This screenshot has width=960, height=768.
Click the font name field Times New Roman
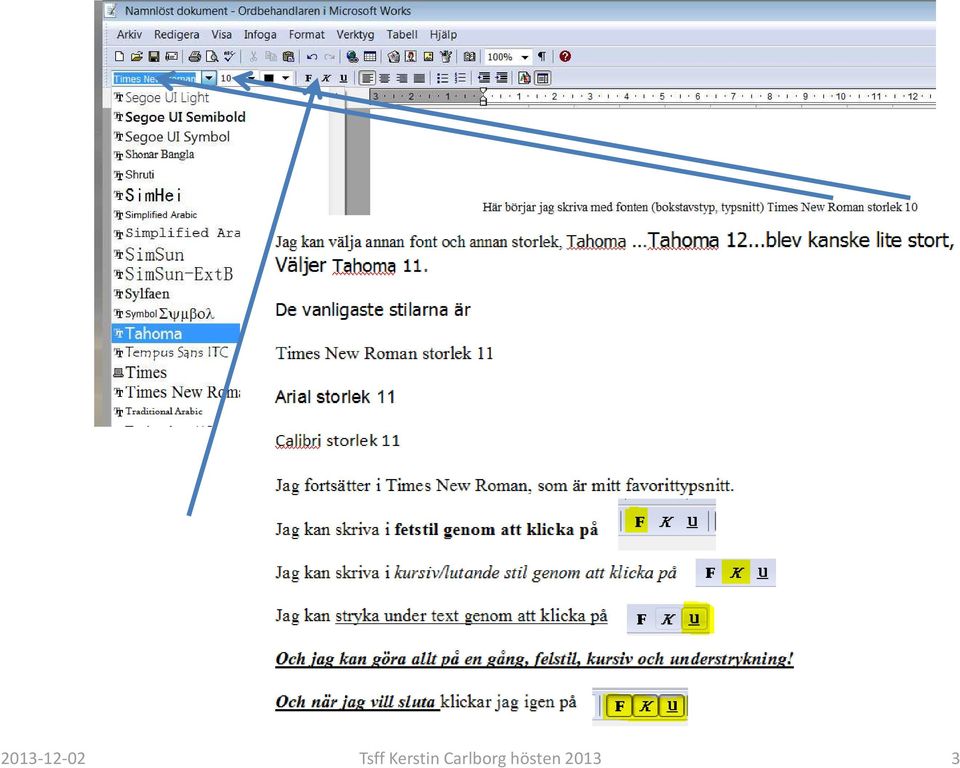157,78
